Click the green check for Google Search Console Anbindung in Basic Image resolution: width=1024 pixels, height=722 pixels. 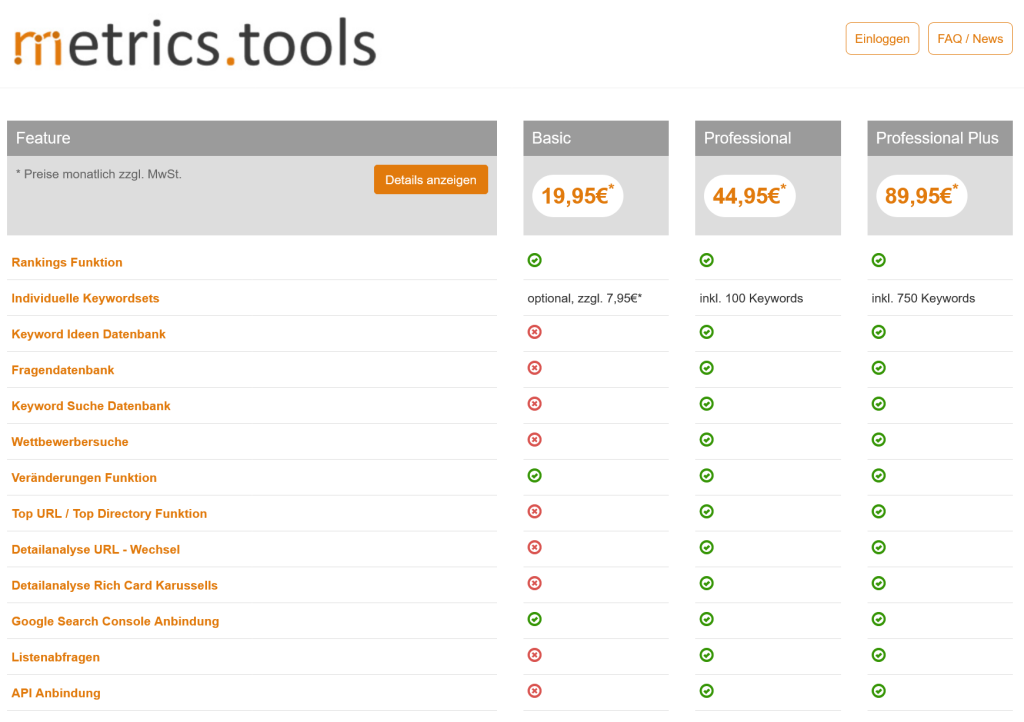click(x=534, y=619)
